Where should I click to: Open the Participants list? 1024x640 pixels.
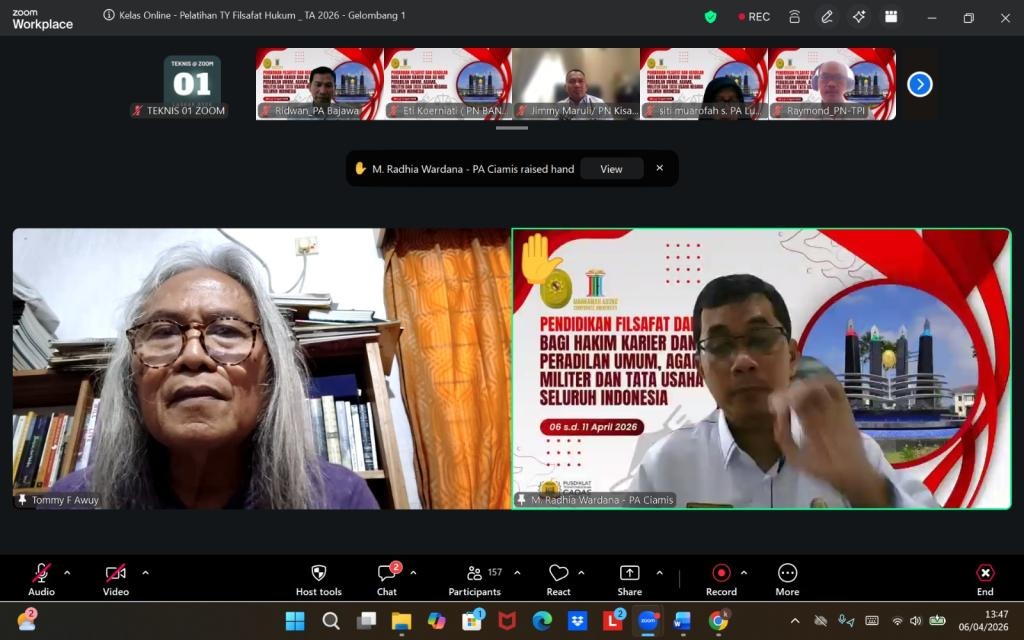coord(475,573)
